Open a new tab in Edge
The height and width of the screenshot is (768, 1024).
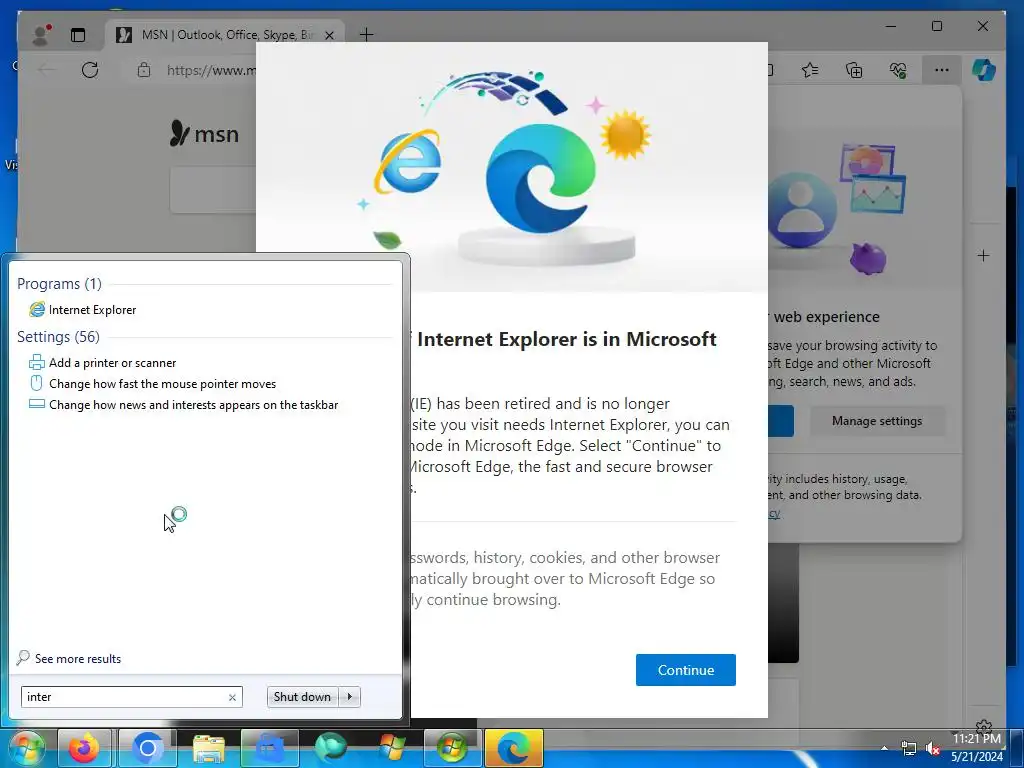tap(366, 35)
